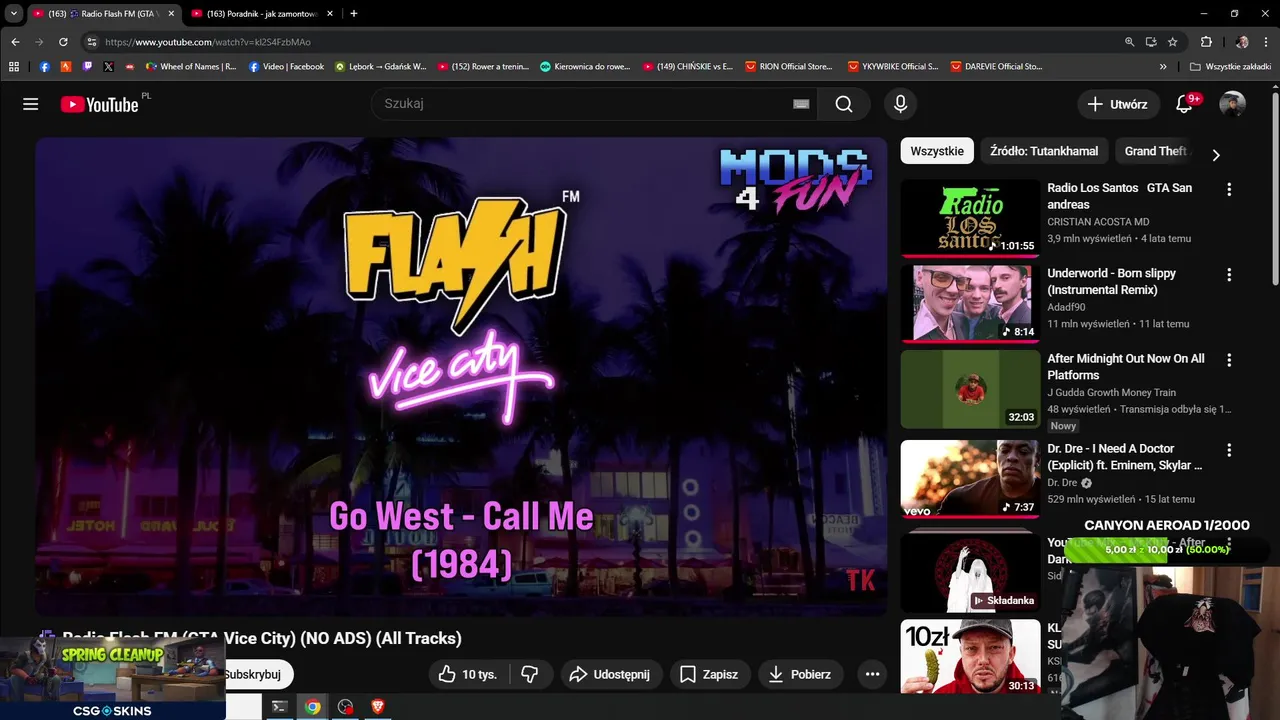Open the YouTube notifications bell
Screen dimensions: 1280x720
(x=1184, y=104)
